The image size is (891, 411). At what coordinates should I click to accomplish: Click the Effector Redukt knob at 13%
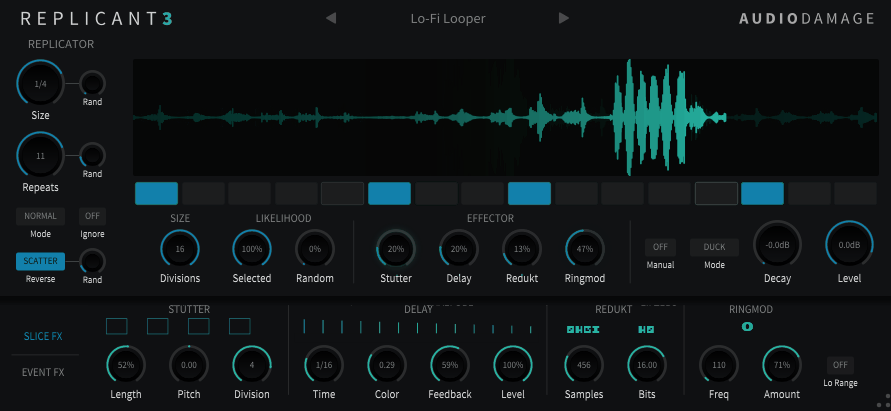click(522, 249)
